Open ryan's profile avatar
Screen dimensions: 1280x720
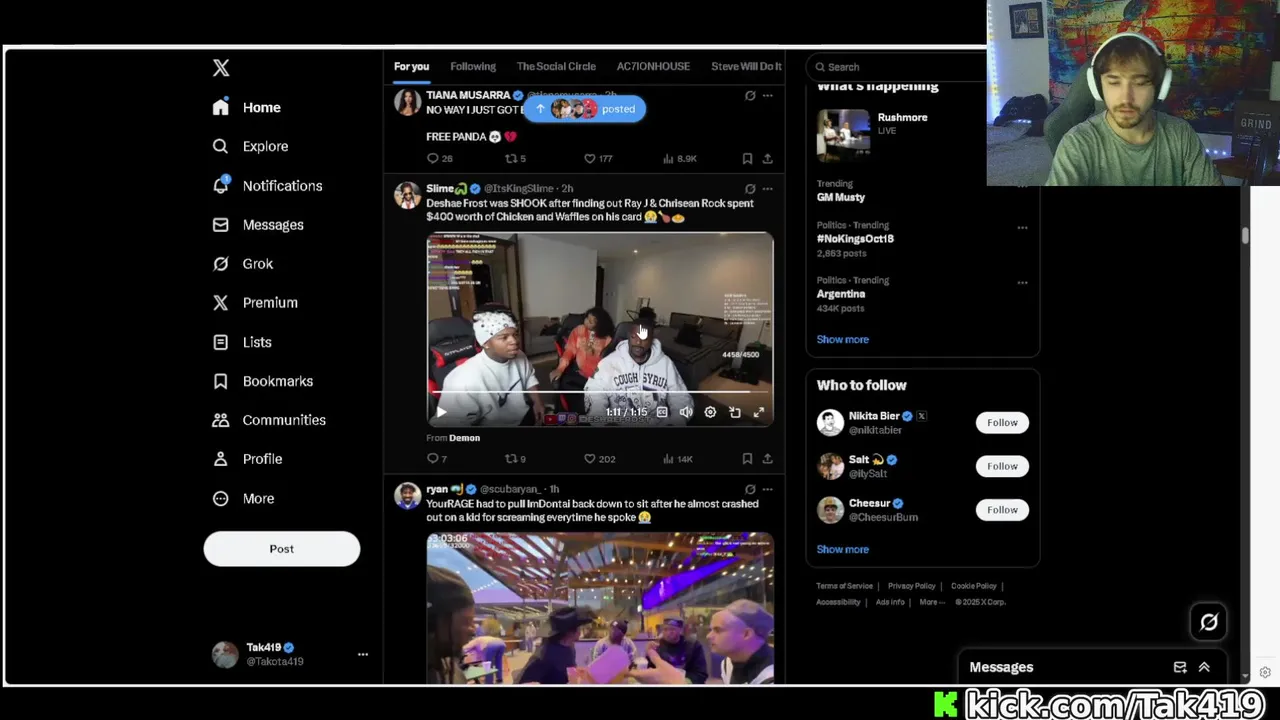click(407, 496)
